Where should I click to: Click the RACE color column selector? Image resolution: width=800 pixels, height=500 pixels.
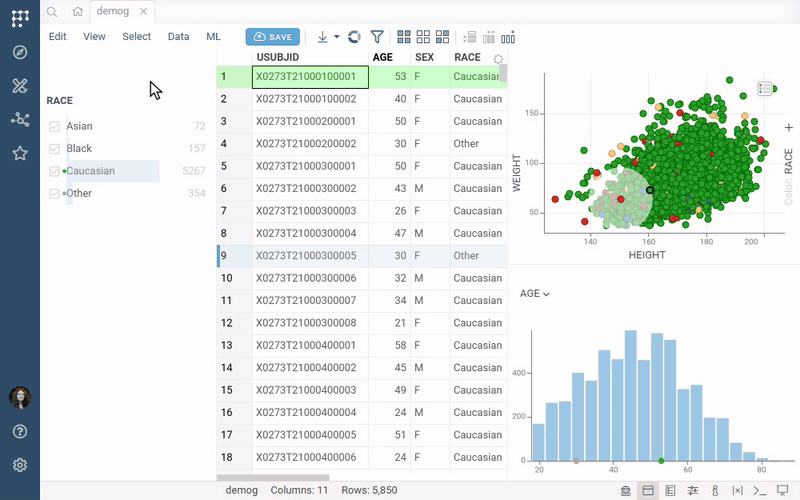(x=788, y=161)
